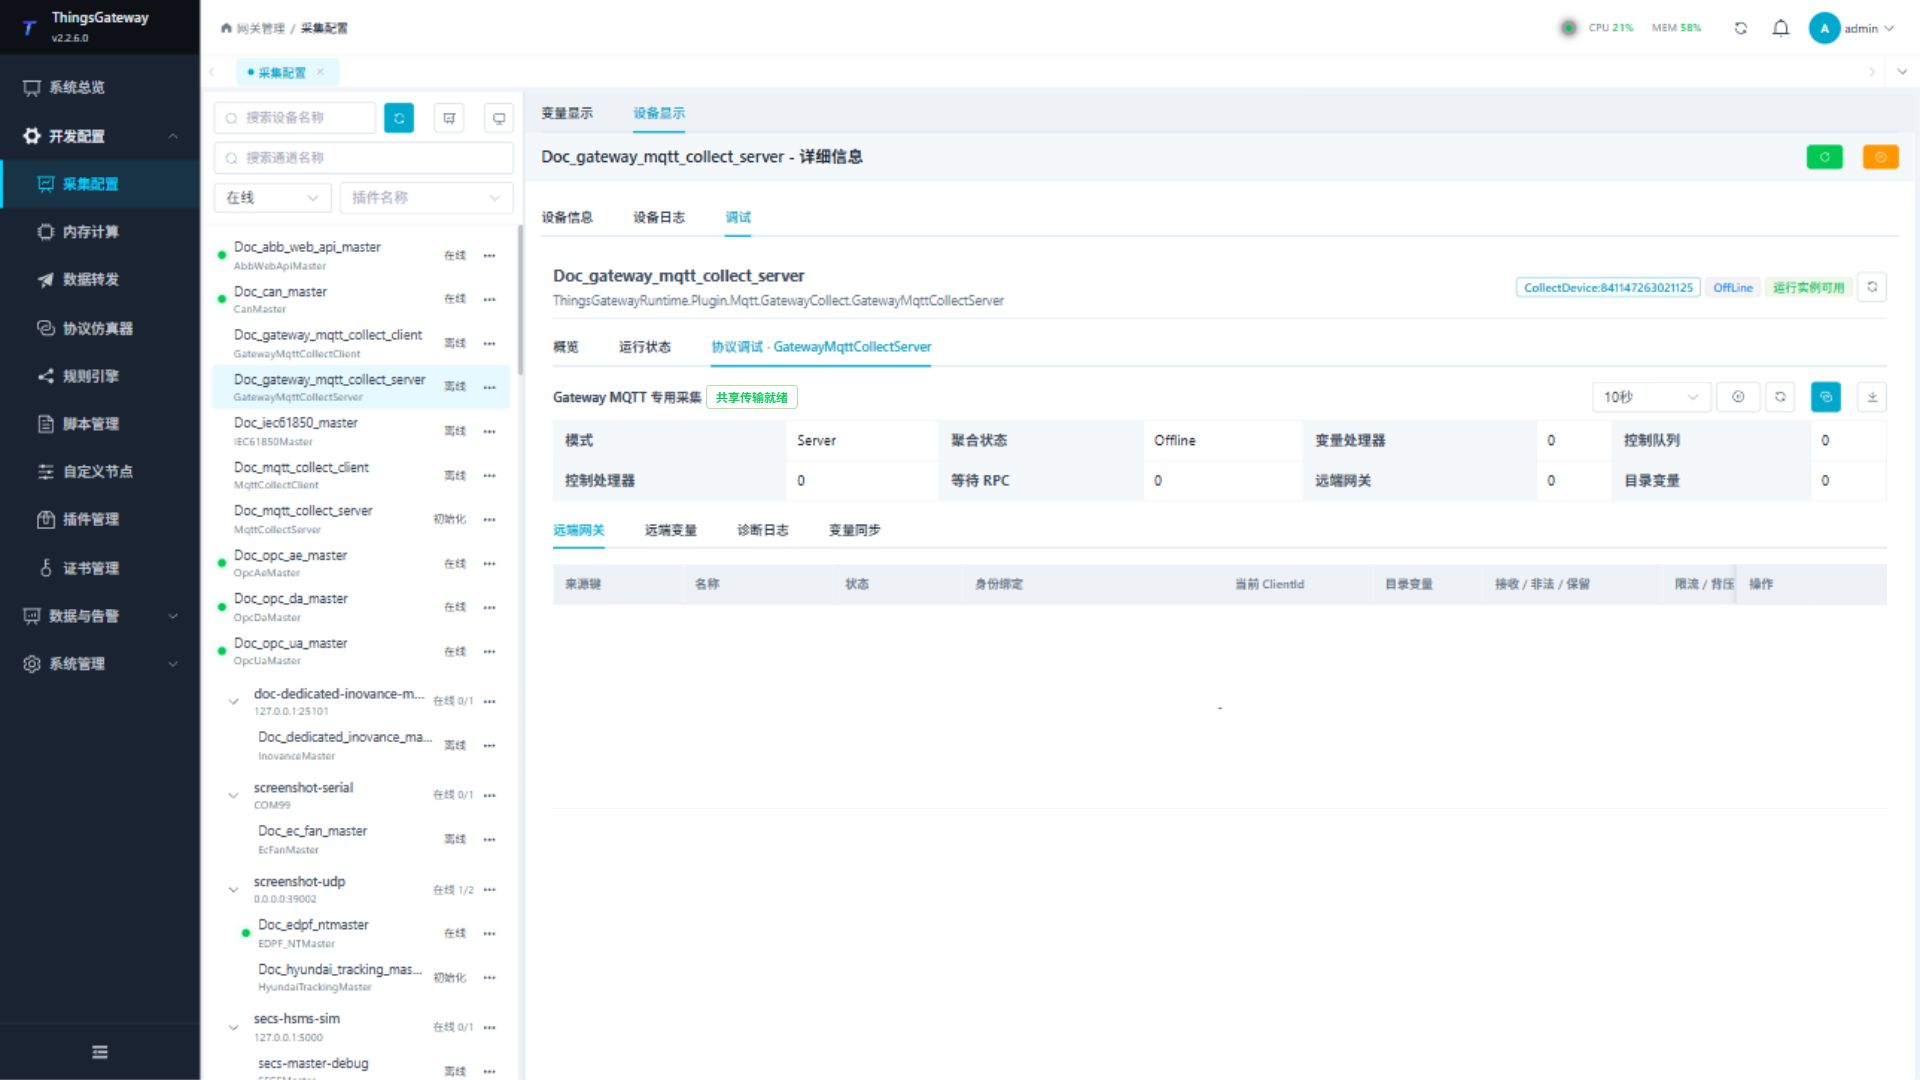Click the orange settings button in detail header
1920x1080 pixels.
[x=1881, y=157]
